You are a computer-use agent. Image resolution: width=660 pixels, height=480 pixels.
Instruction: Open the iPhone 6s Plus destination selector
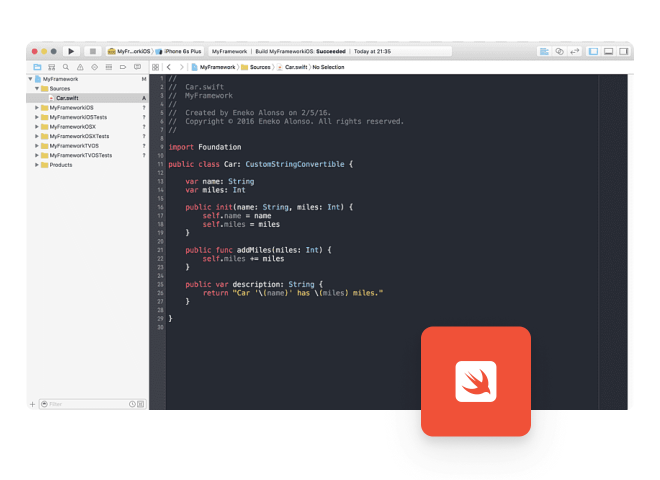(181, 51)
